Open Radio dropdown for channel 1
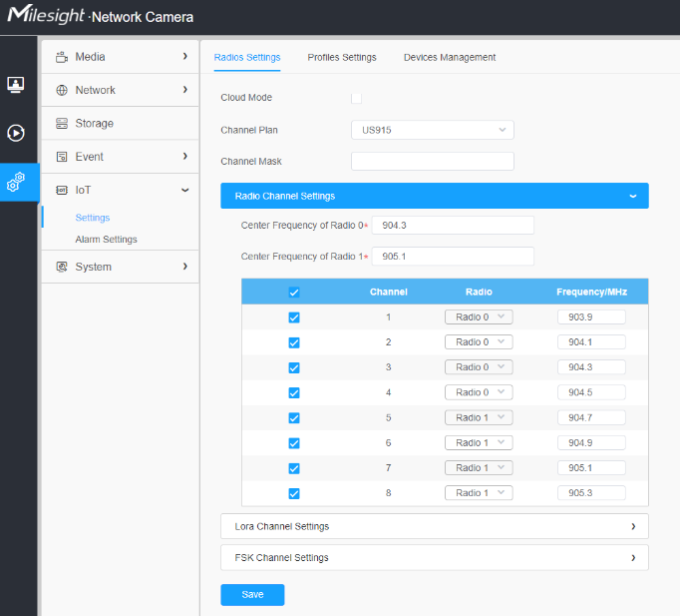This screenshot has height=616, width=680. click(479, 317)
